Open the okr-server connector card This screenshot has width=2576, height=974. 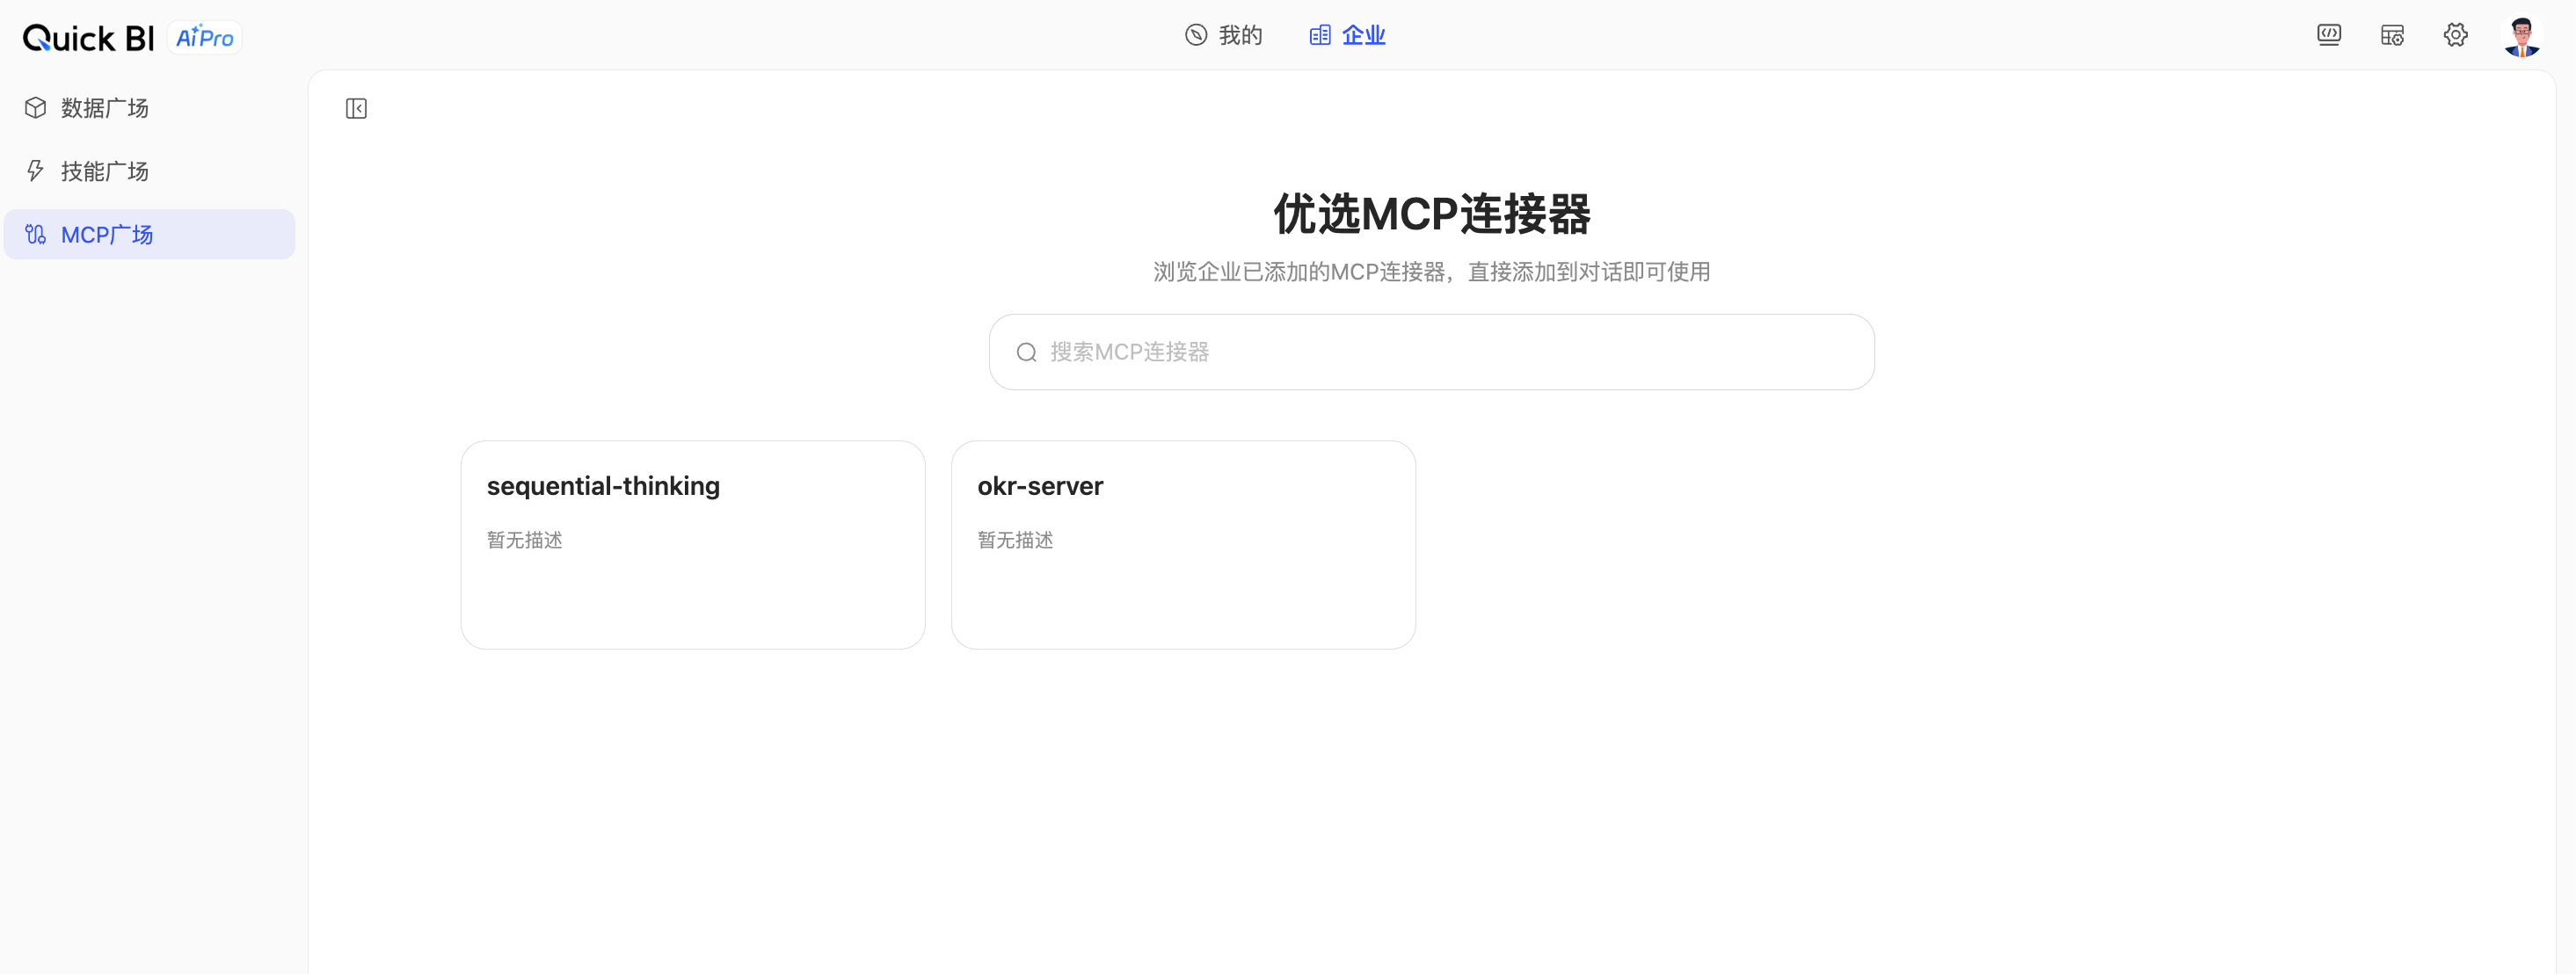pyautogui.click(x=1183, y=545)
